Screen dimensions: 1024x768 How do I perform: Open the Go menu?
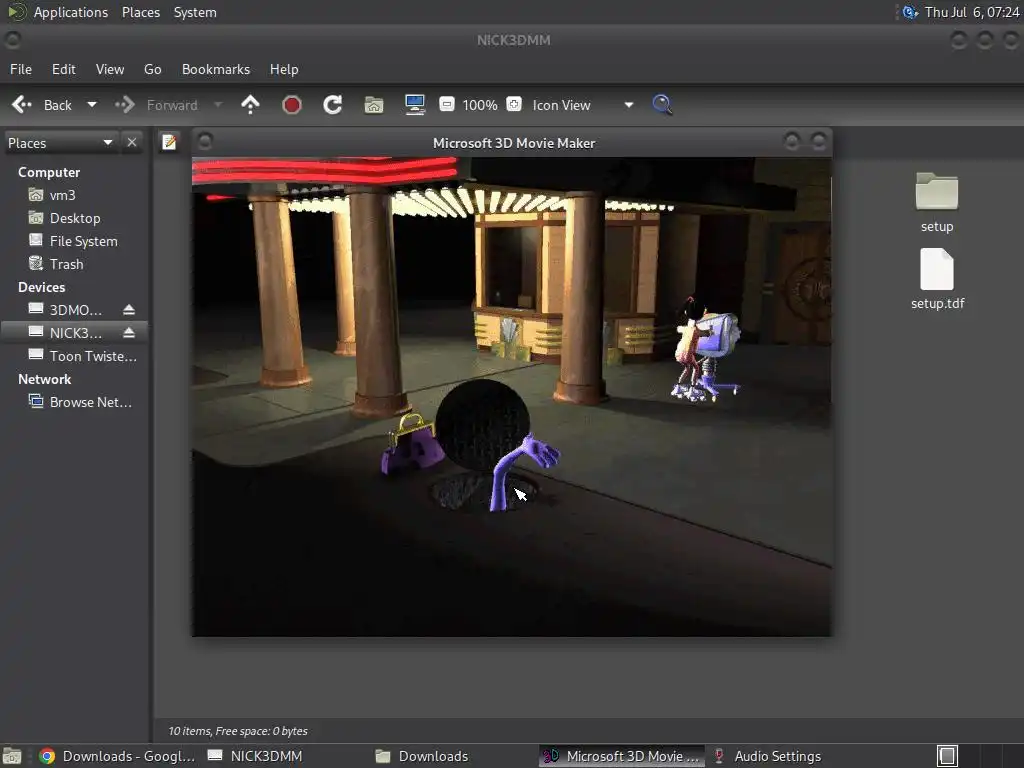pyautogui.click(x=153, y=69)
